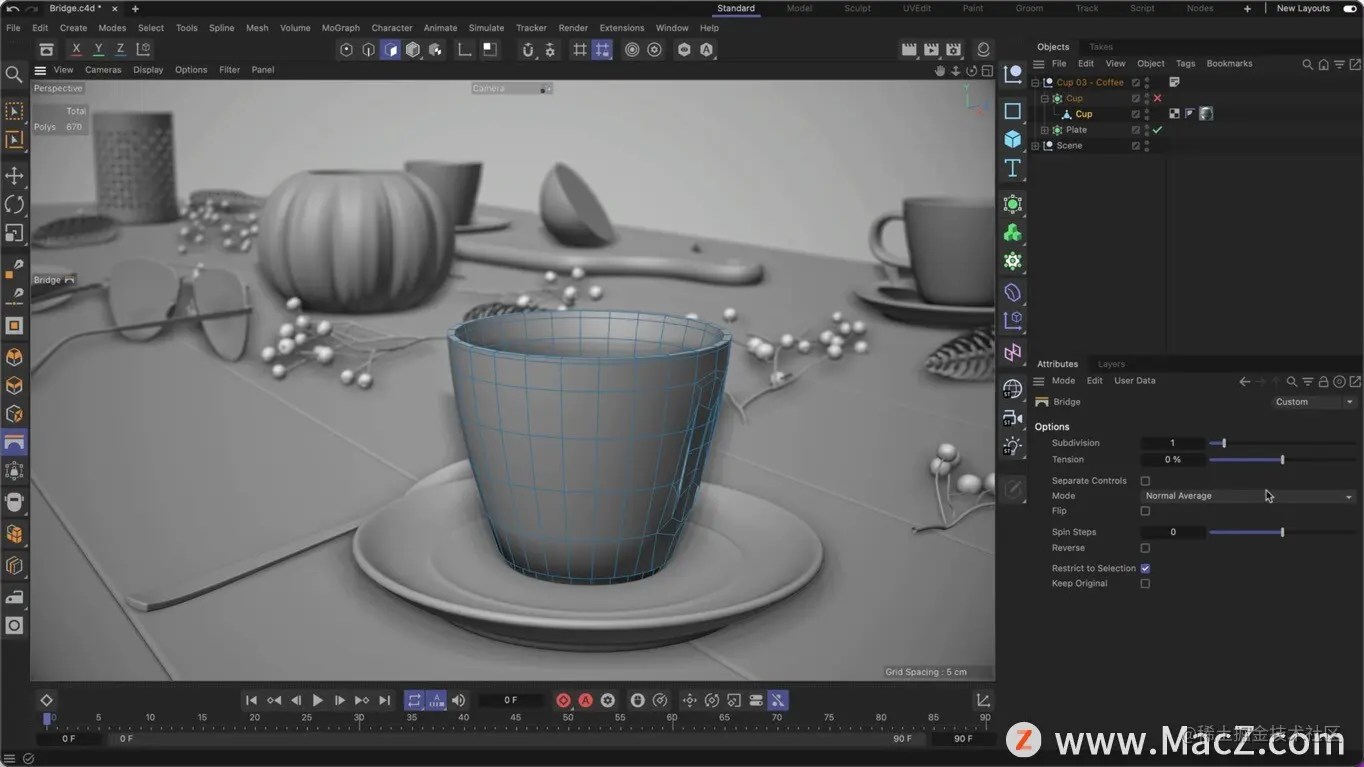
Task: Open the Normal Average mode dropdown
Action: click(1248, 496)
